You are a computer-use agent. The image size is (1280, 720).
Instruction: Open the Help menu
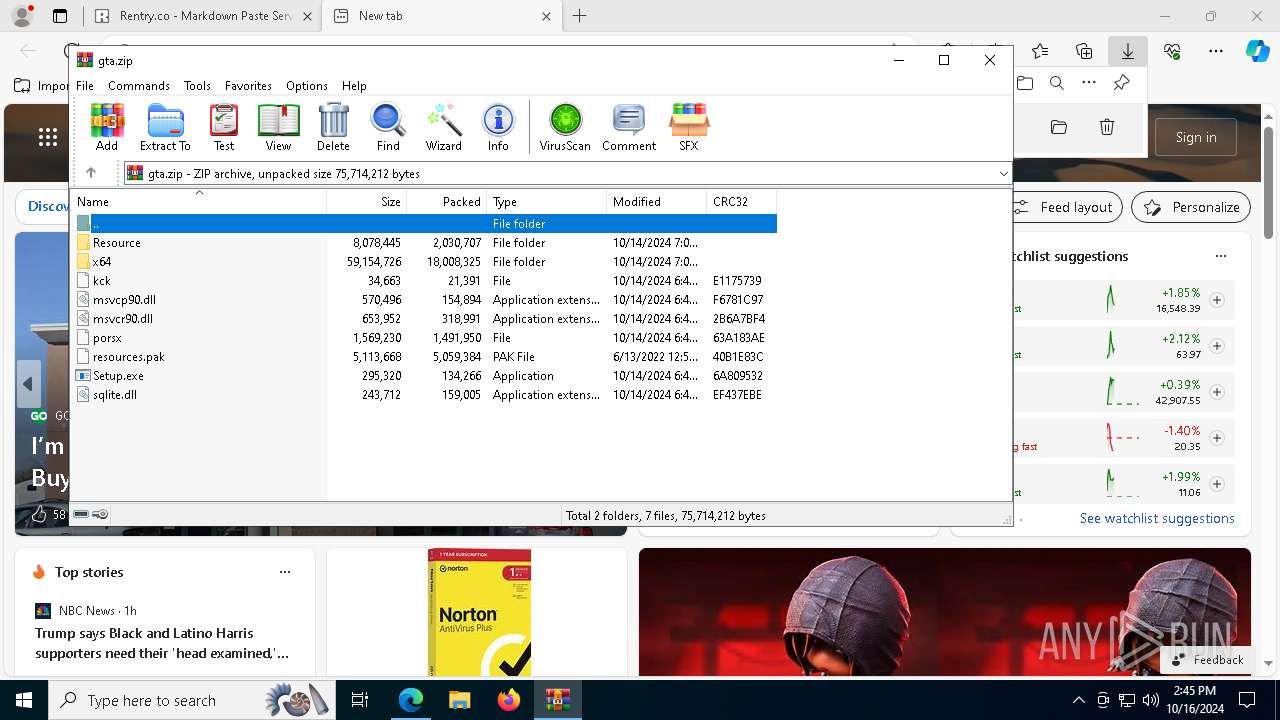click(x=354, y=86)
